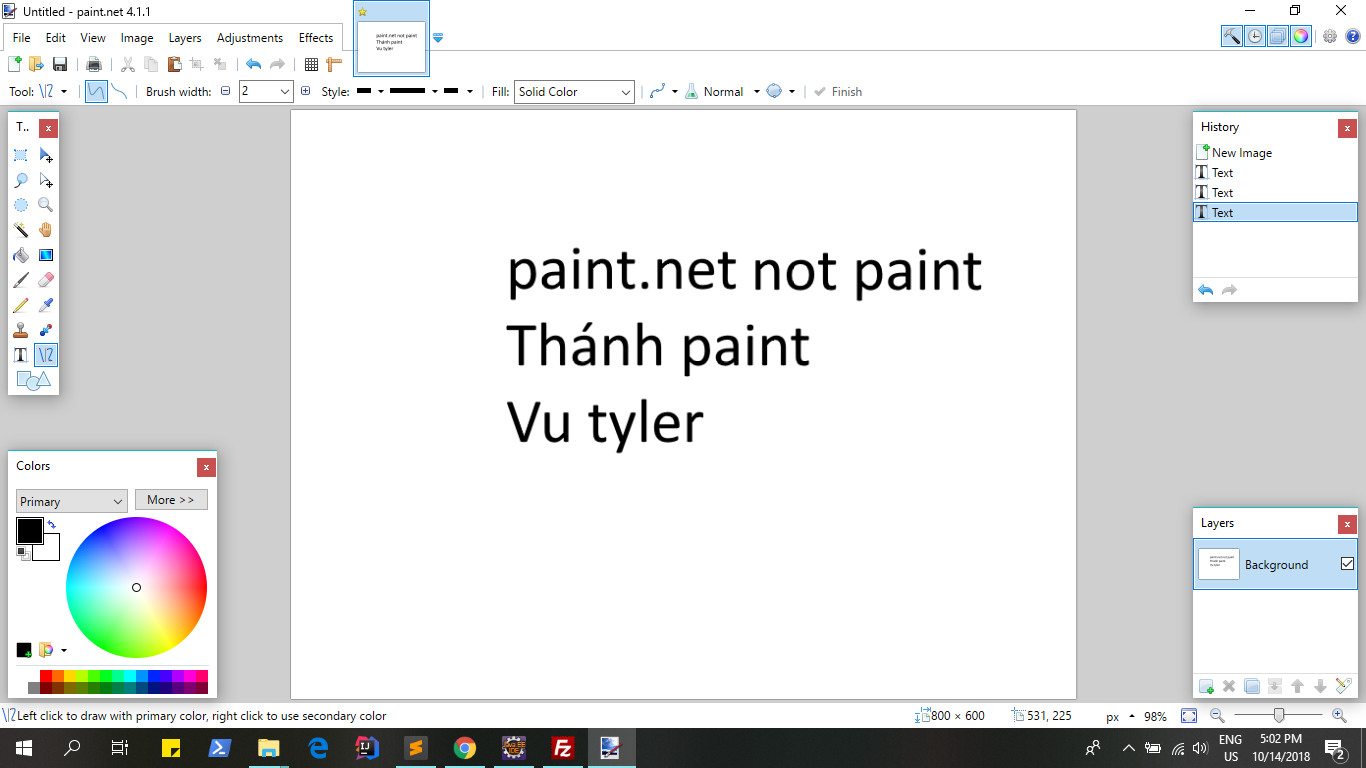
Task: Open the Effects menu
Action: click(316, 38)
